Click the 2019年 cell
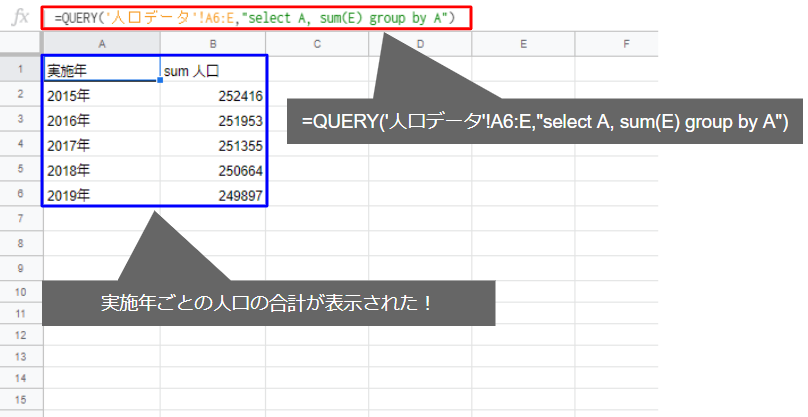 click(102, 194)
